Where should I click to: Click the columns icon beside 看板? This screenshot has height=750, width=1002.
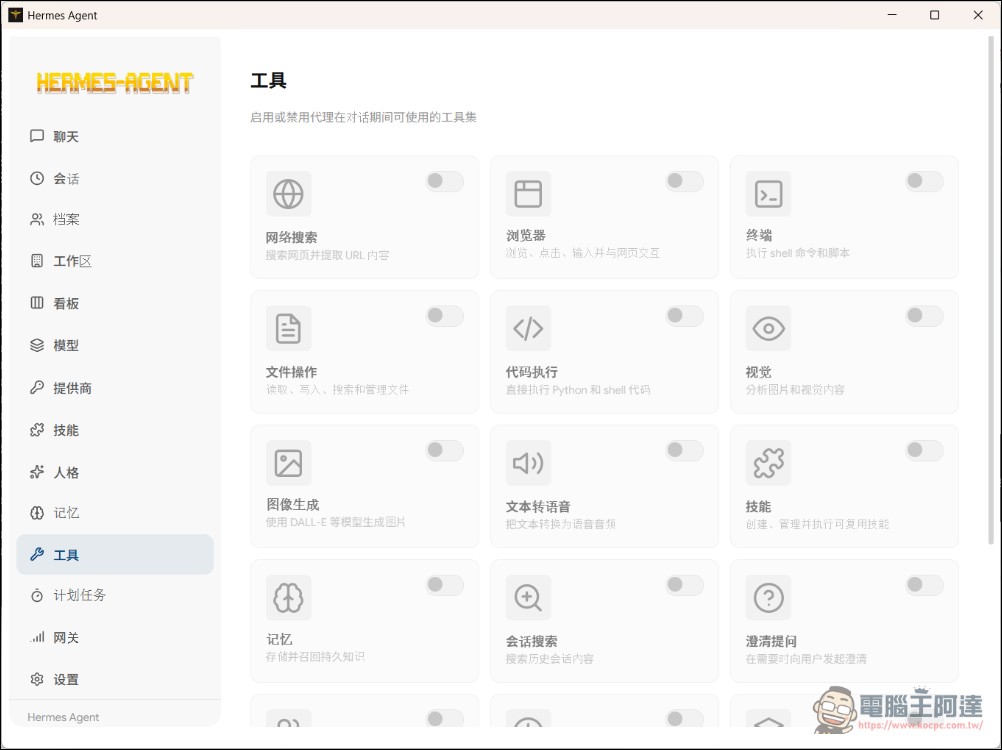37,303
